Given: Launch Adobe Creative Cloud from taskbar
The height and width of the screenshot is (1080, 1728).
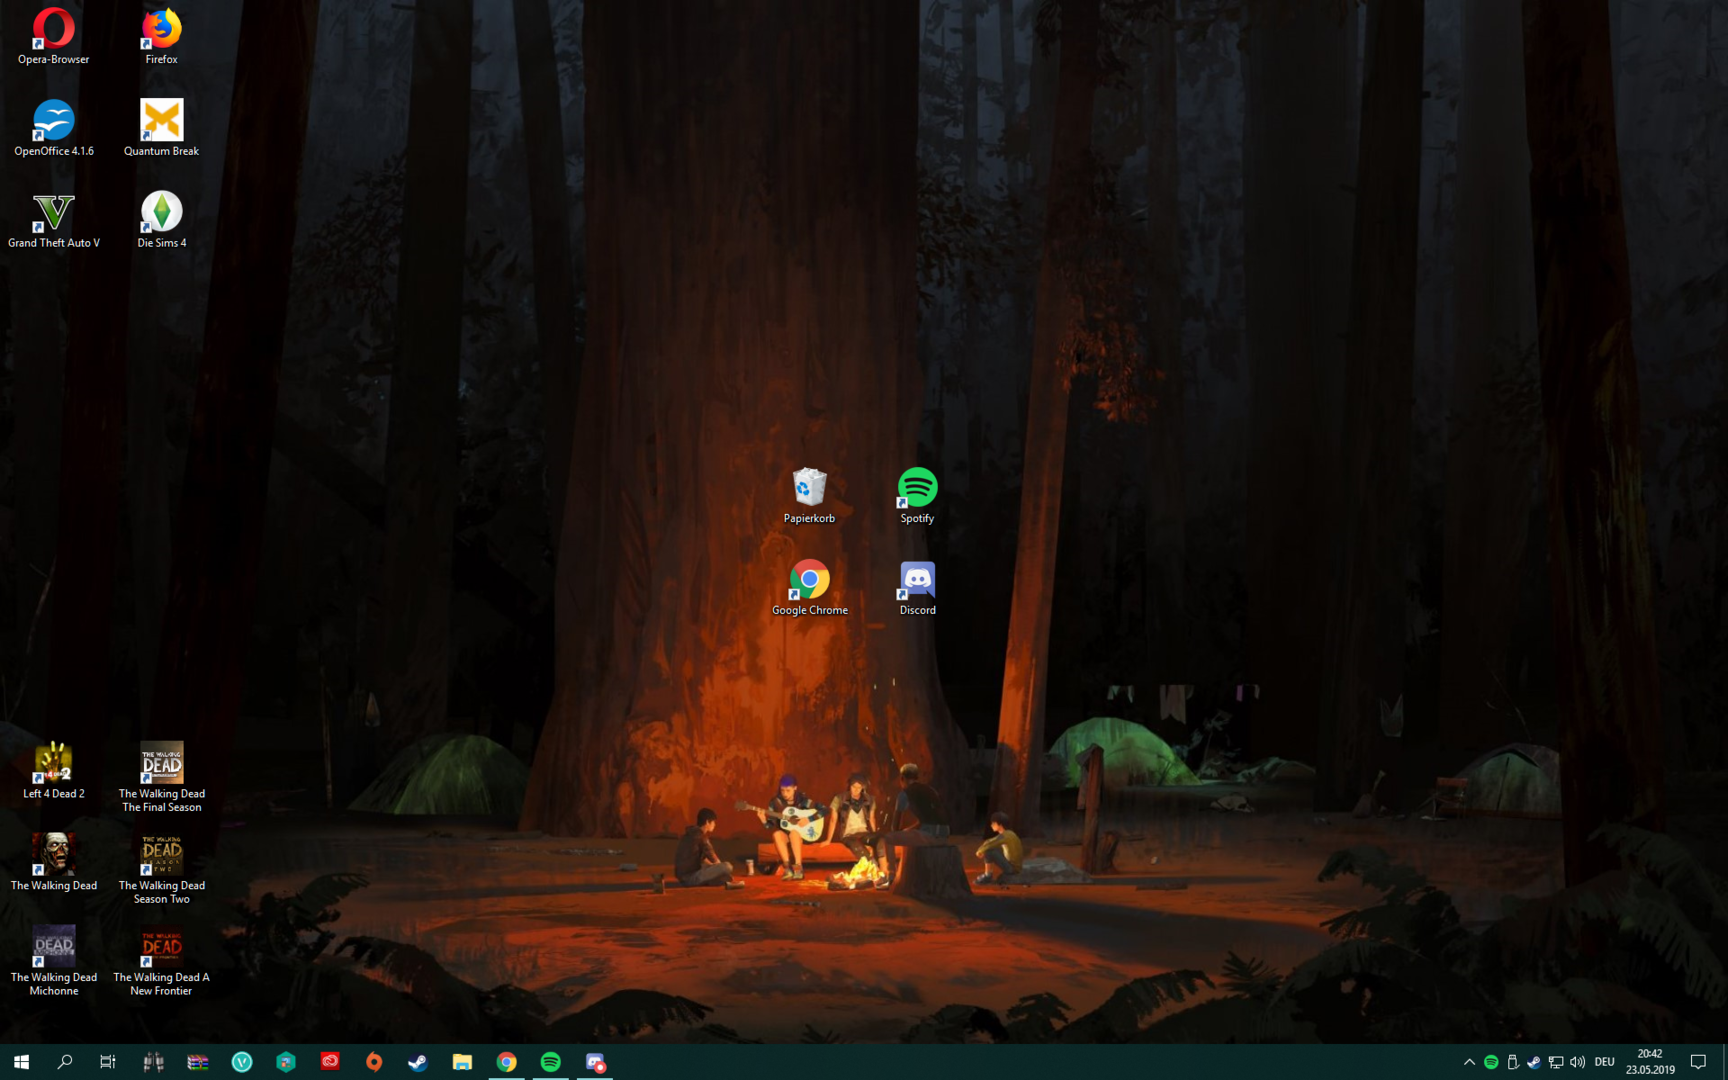Looking at the screenshot, I should pyautogui.click(x=330, y=1062).
